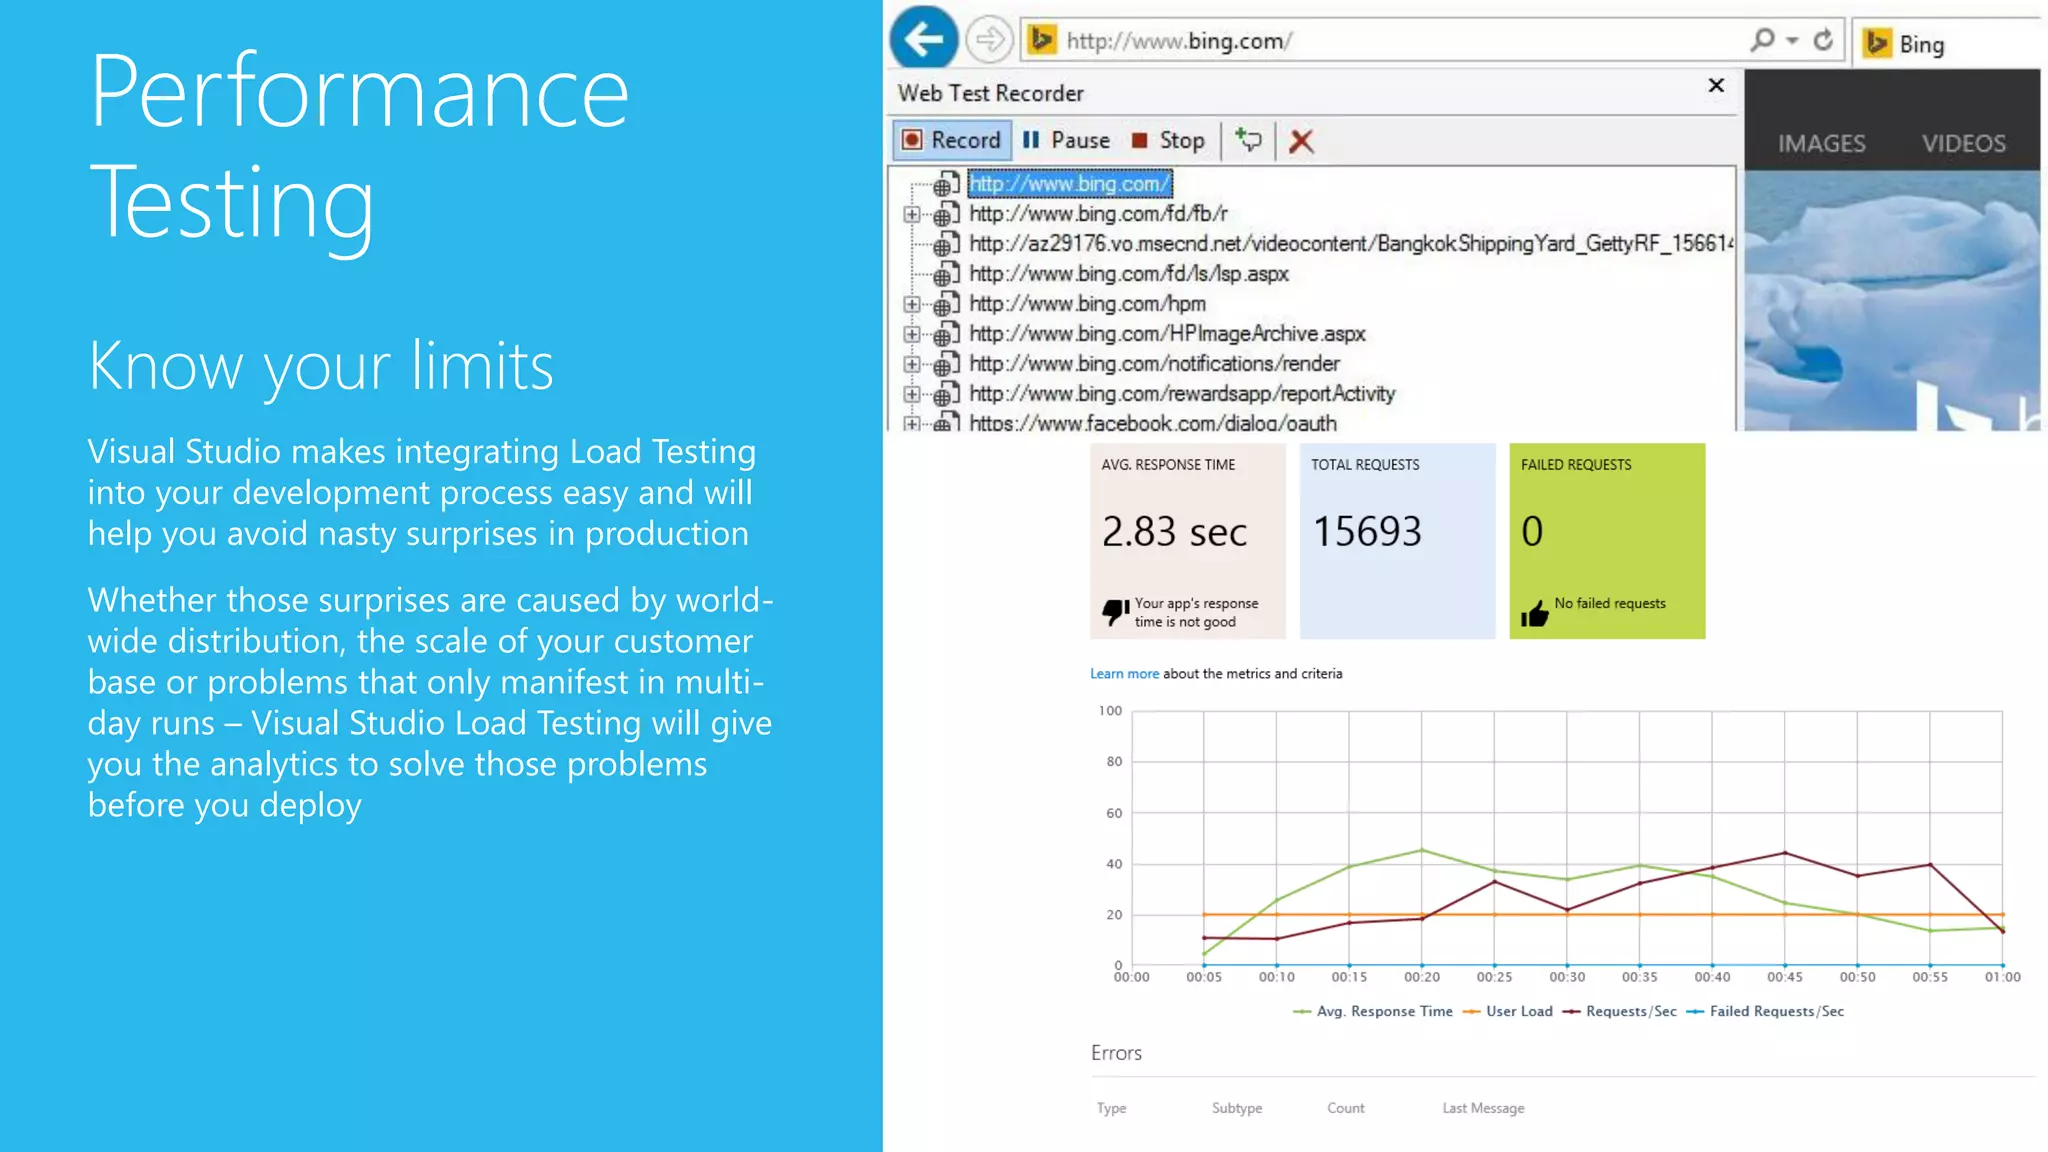Close the Web Test Recorder panel
The image size is (2048, 1152).
click(1716, 86)
